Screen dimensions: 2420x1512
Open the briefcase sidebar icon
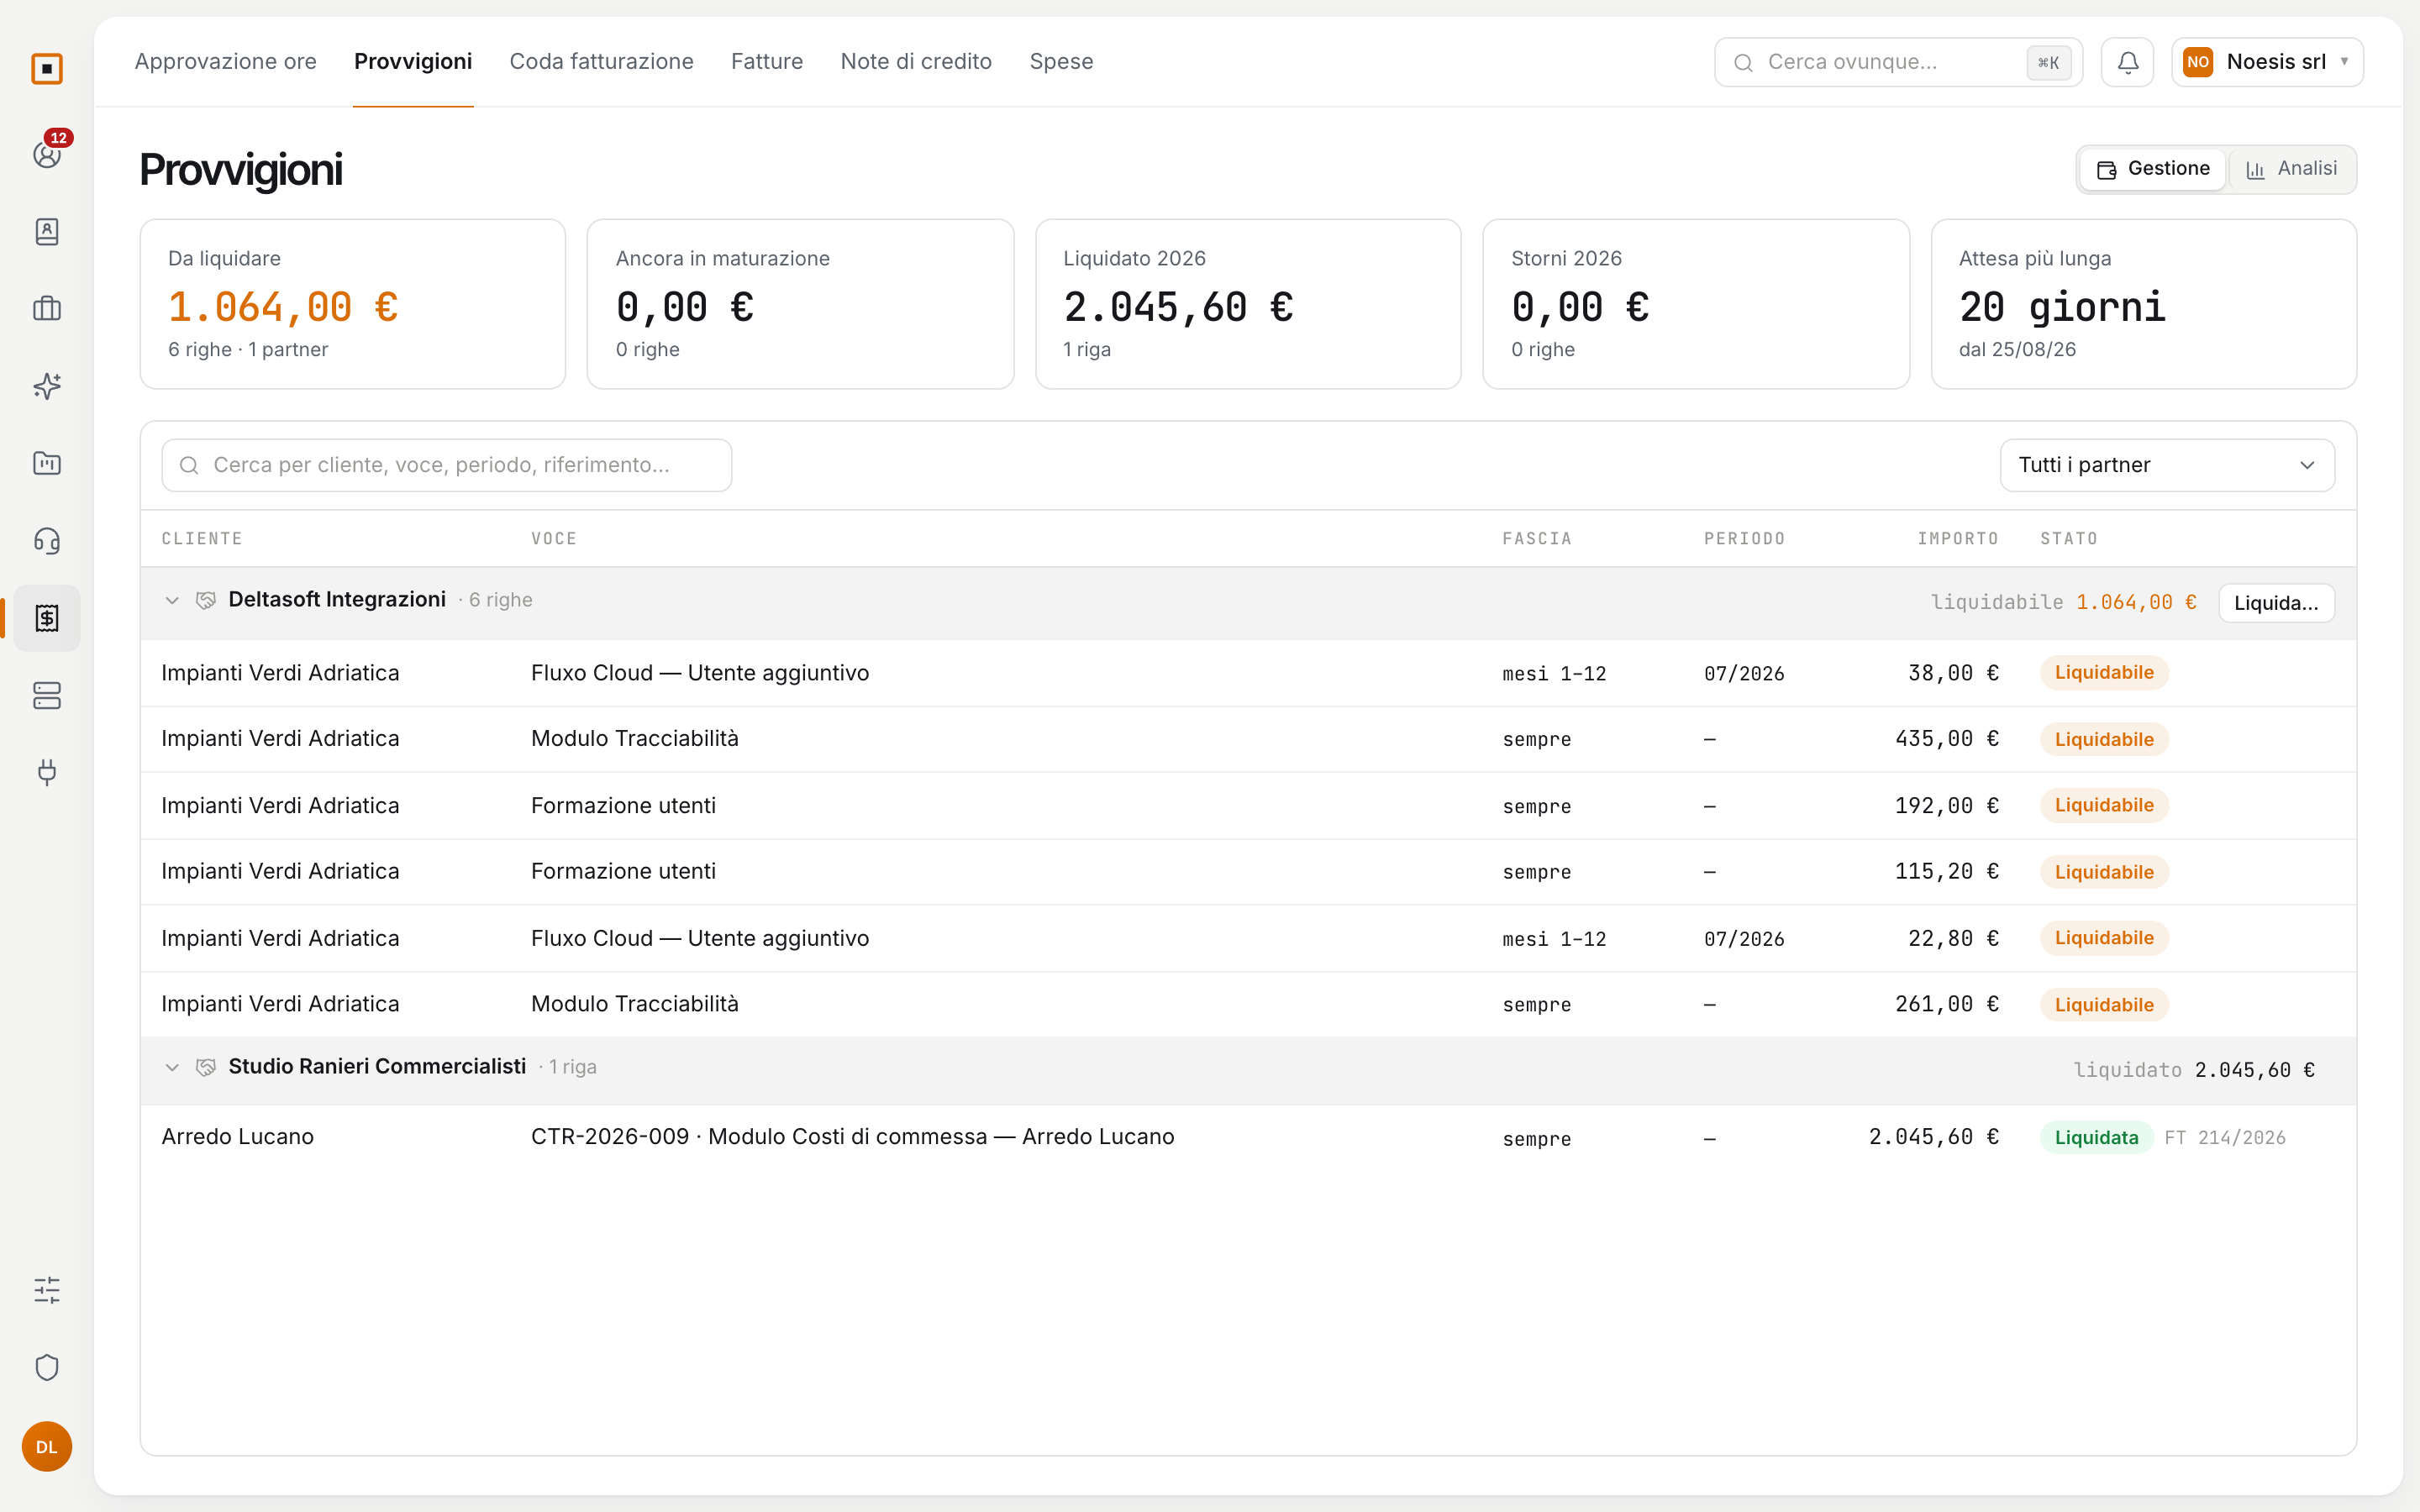click(47, 309)
